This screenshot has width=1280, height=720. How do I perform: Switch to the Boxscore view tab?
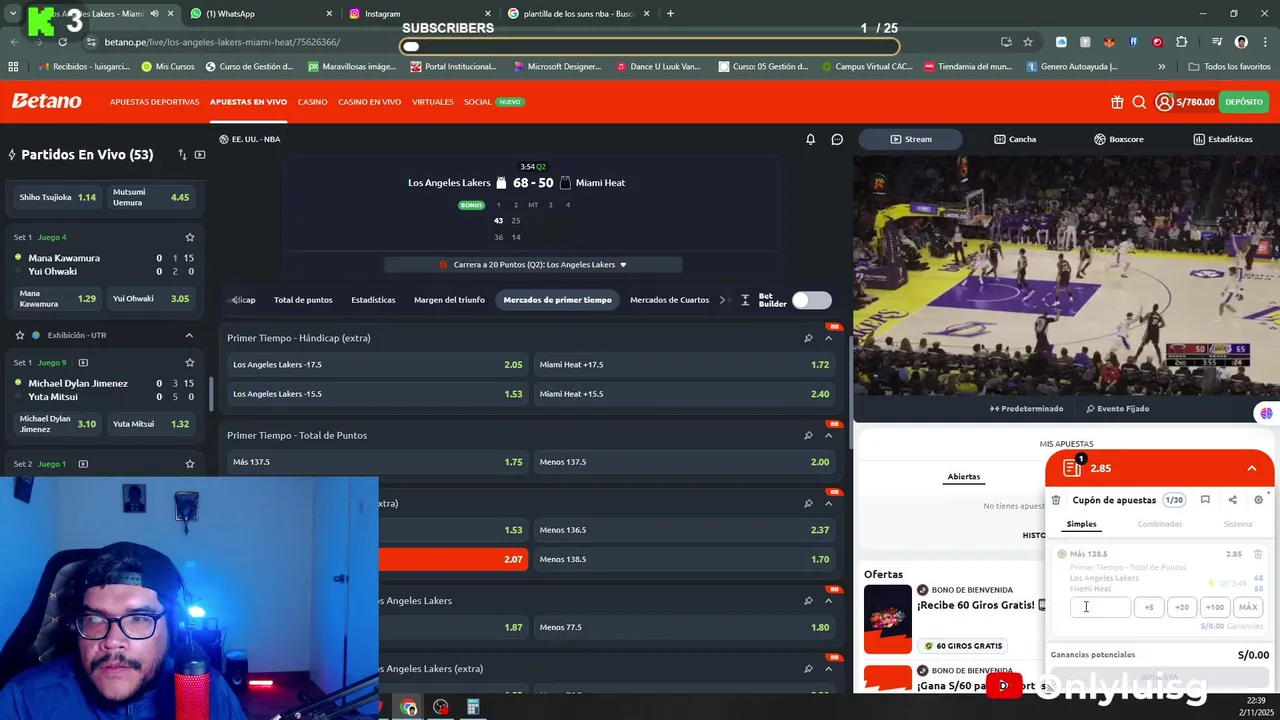click(1118, 139)
